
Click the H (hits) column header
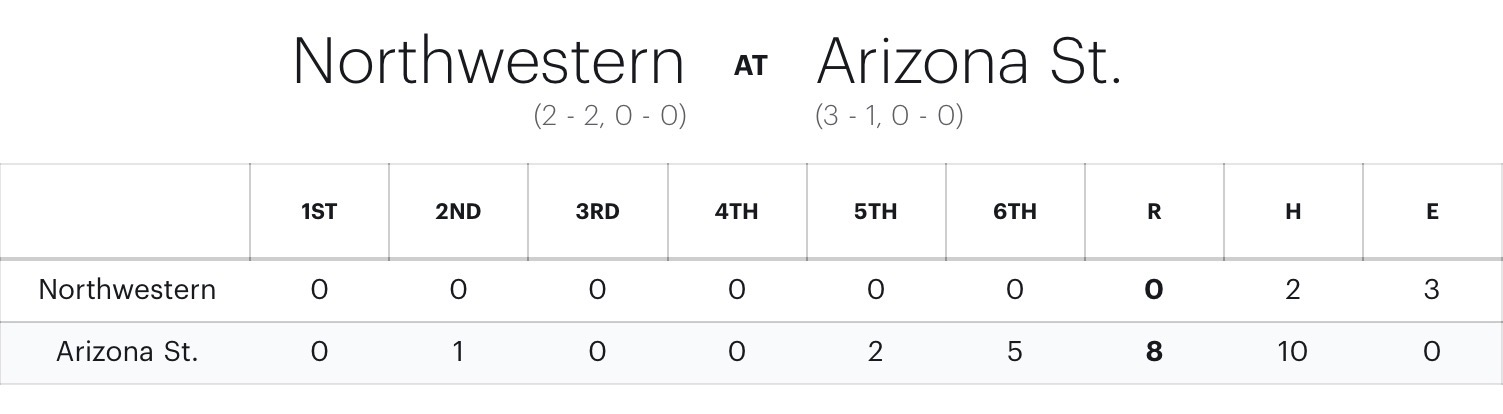click(1293, 212)
